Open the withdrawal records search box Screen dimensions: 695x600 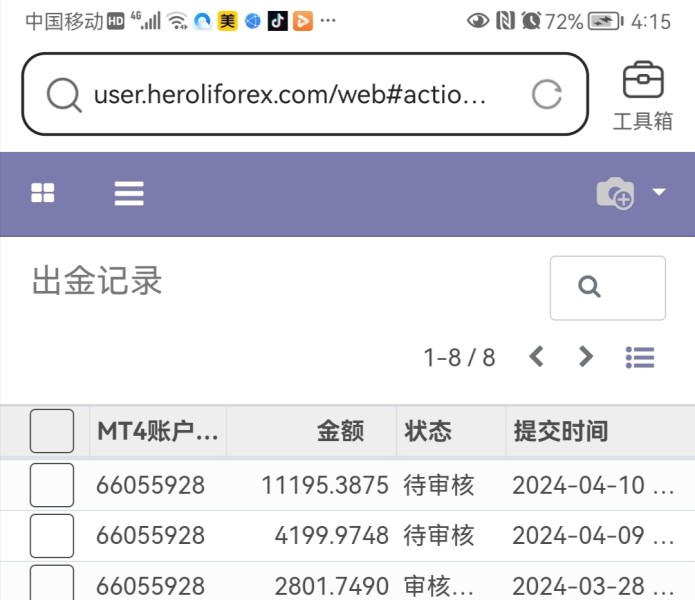[x=608, y=288]
